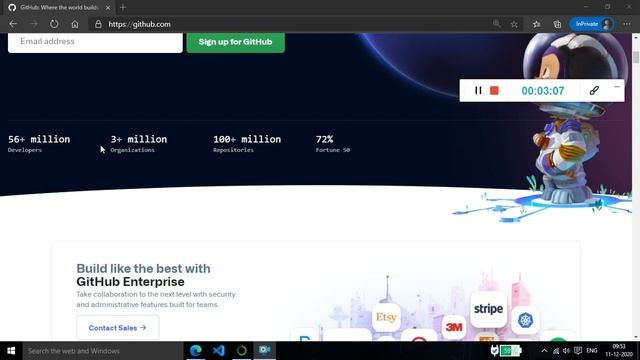Click the 3M logo tile

(453, 327)
